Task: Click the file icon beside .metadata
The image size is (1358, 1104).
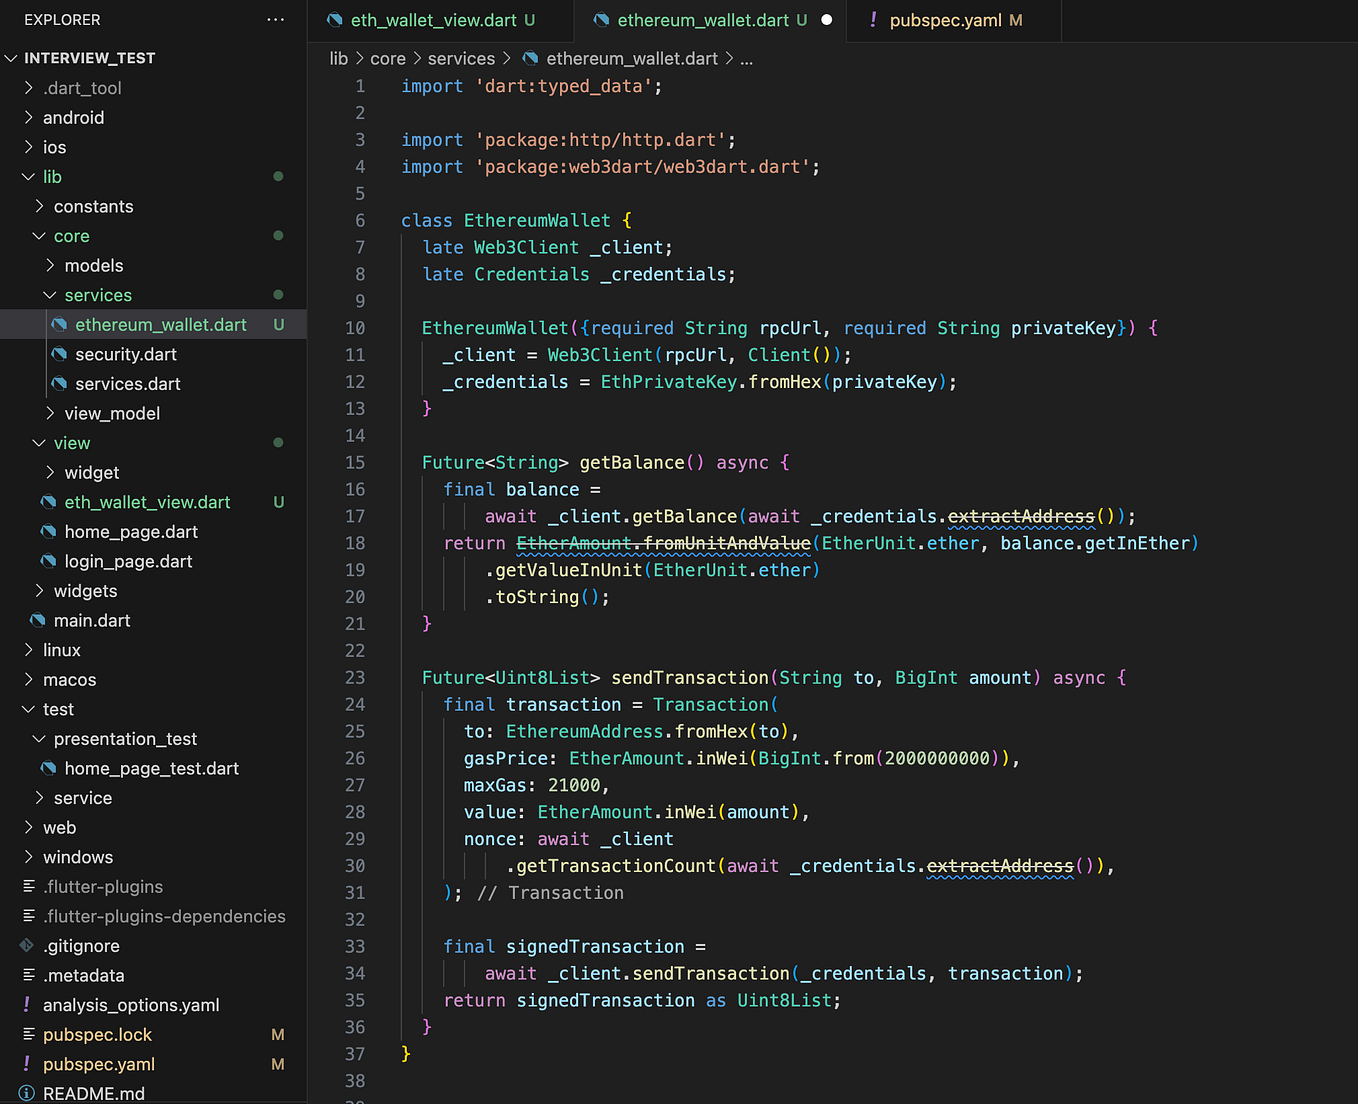Action: click(x=27, y=975)
